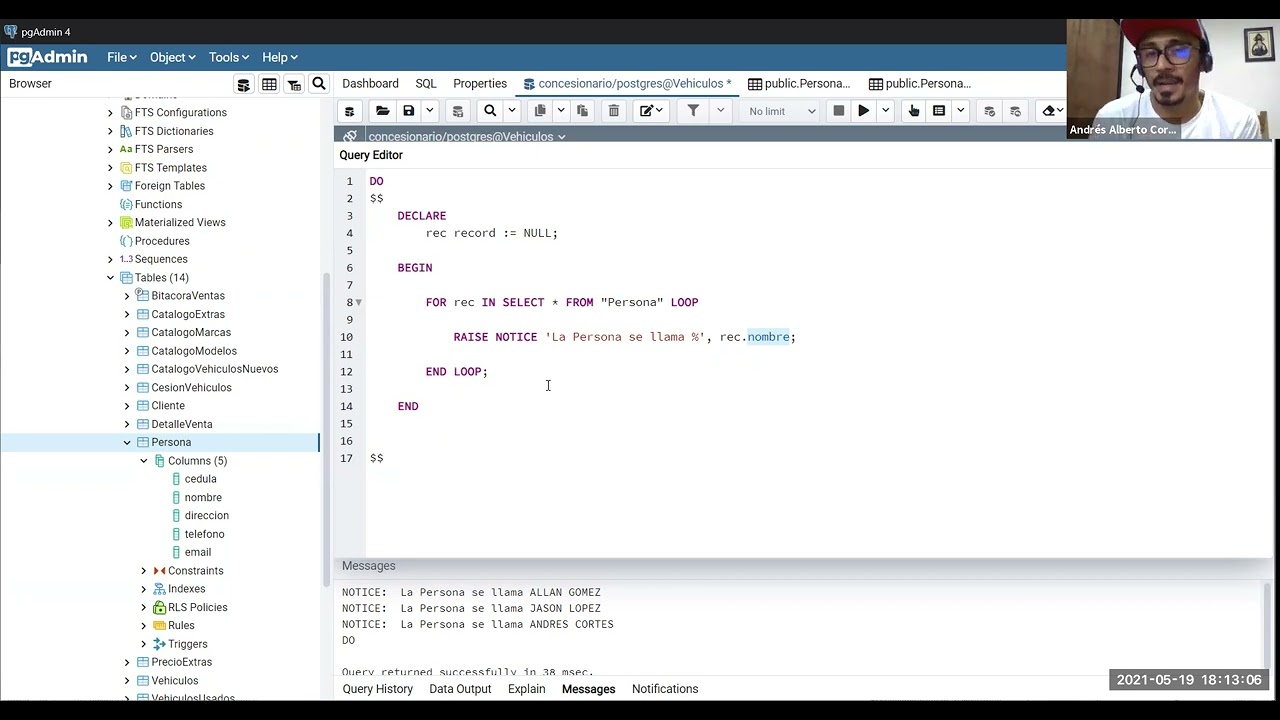Switch to the SQL tab
This screenshot has width=1280, height=720.
click(x=426, y=84)
